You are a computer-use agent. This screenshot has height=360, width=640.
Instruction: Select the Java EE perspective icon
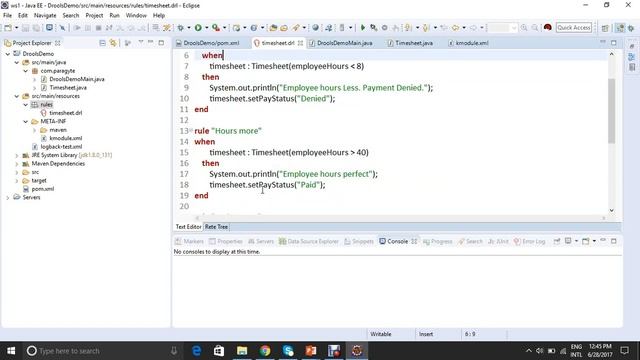(x=620, y=28)
